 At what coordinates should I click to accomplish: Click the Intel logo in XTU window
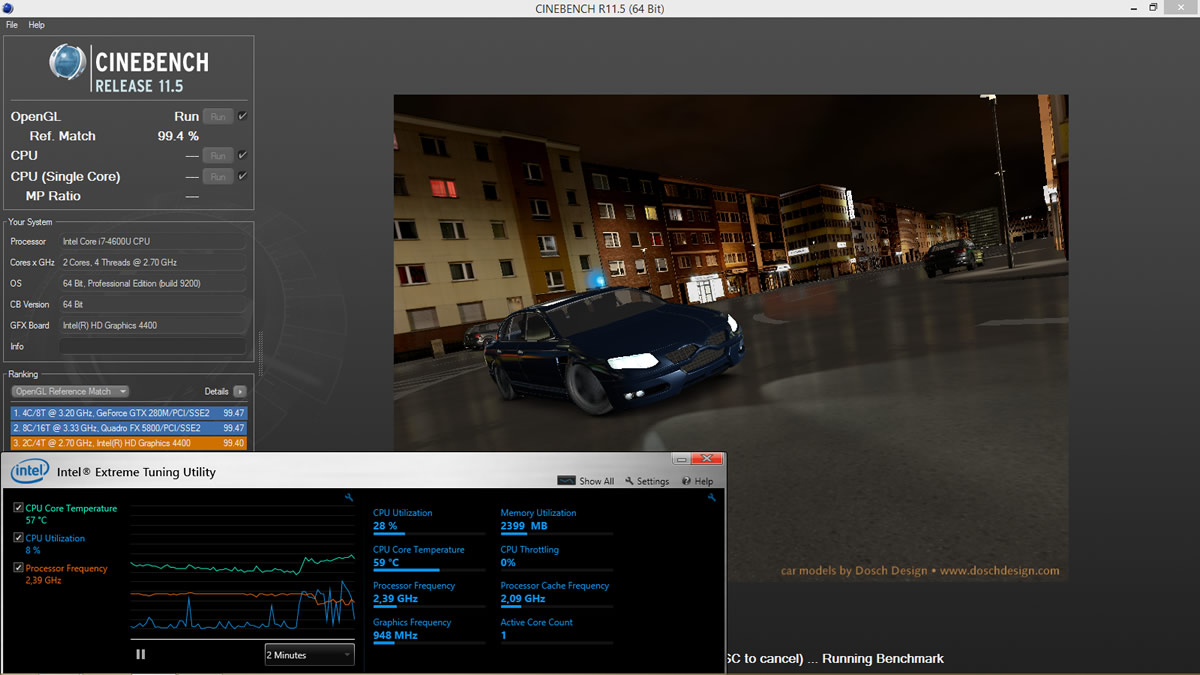pos(30,471)
